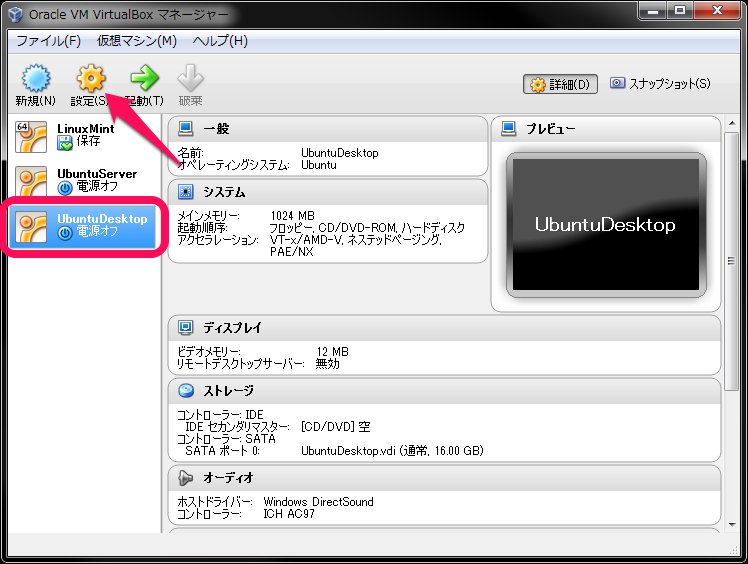
Task: Click the System (システム) section header title
Action: point(224,192)
